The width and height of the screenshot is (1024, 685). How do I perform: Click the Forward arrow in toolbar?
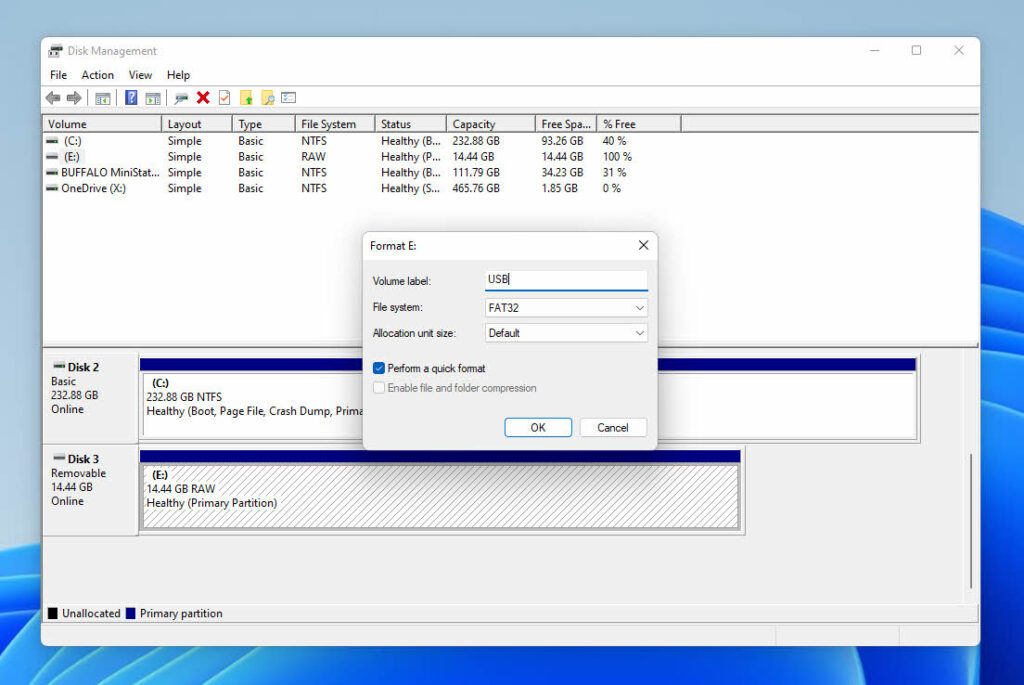click(x=73, y=98)
